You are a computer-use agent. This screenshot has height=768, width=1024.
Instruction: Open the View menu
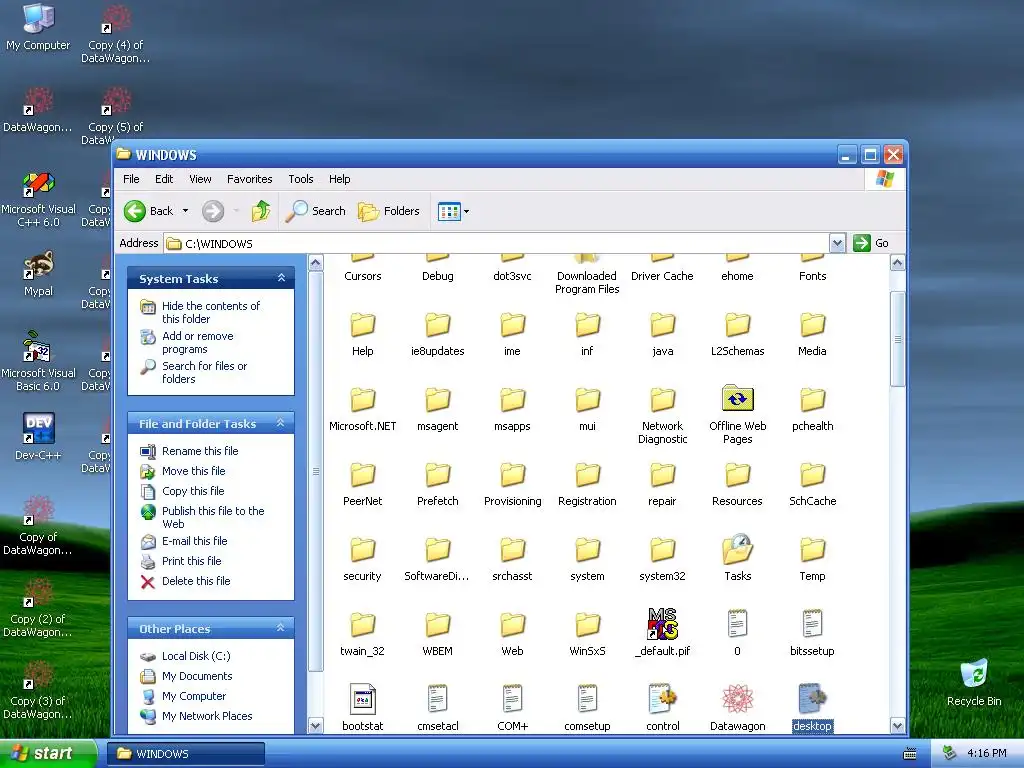(200, 179)
